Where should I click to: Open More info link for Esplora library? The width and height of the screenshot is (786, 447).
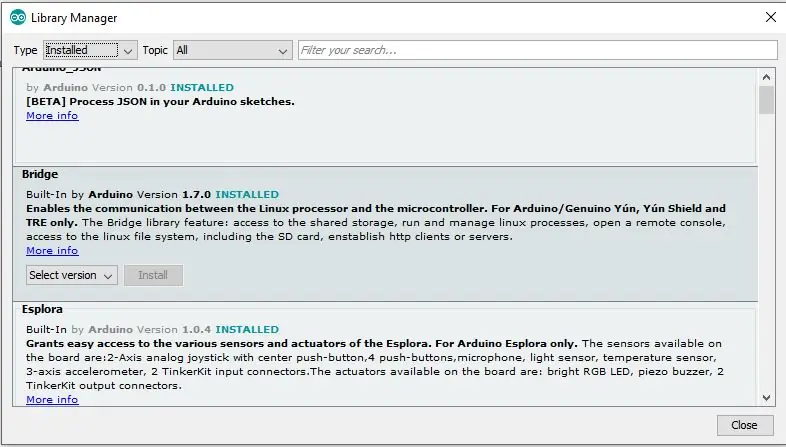pos(52,399)
